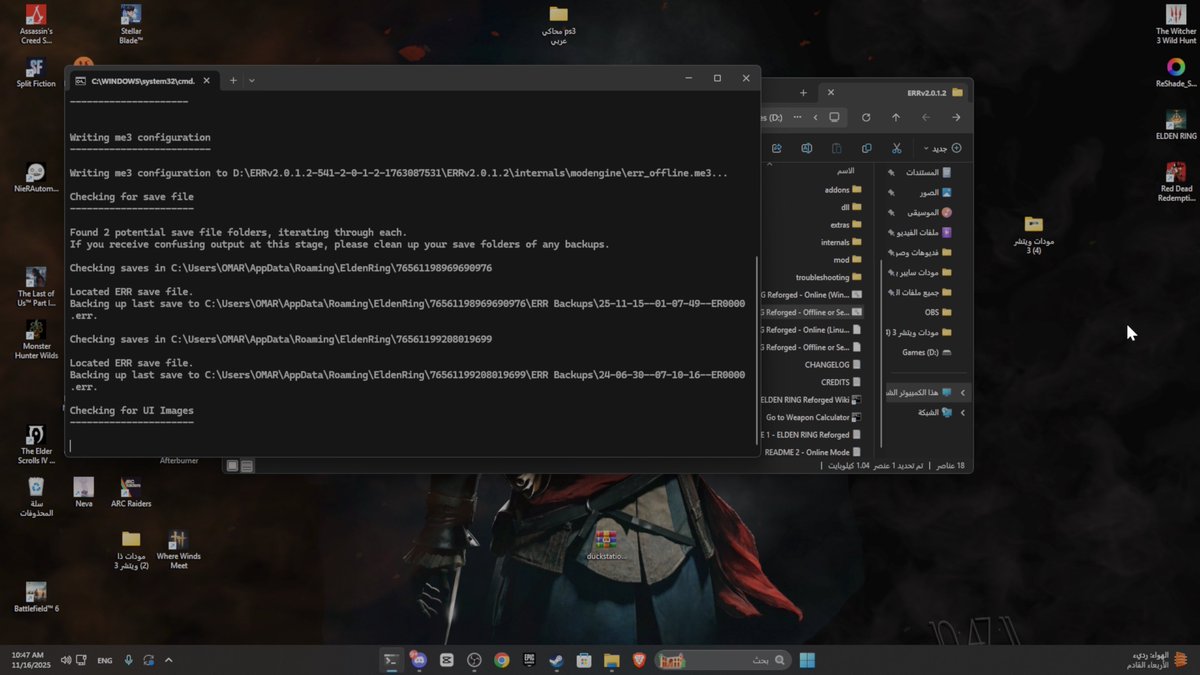Select the Battlefield 6 desktop shortcut

36,597
